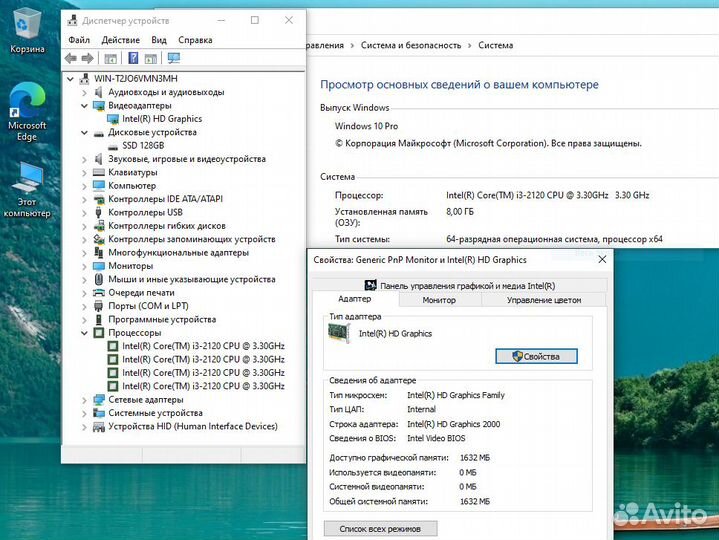Select the SSD 128GB disk device
719x540 pixels.
click(x=143, y=145)
